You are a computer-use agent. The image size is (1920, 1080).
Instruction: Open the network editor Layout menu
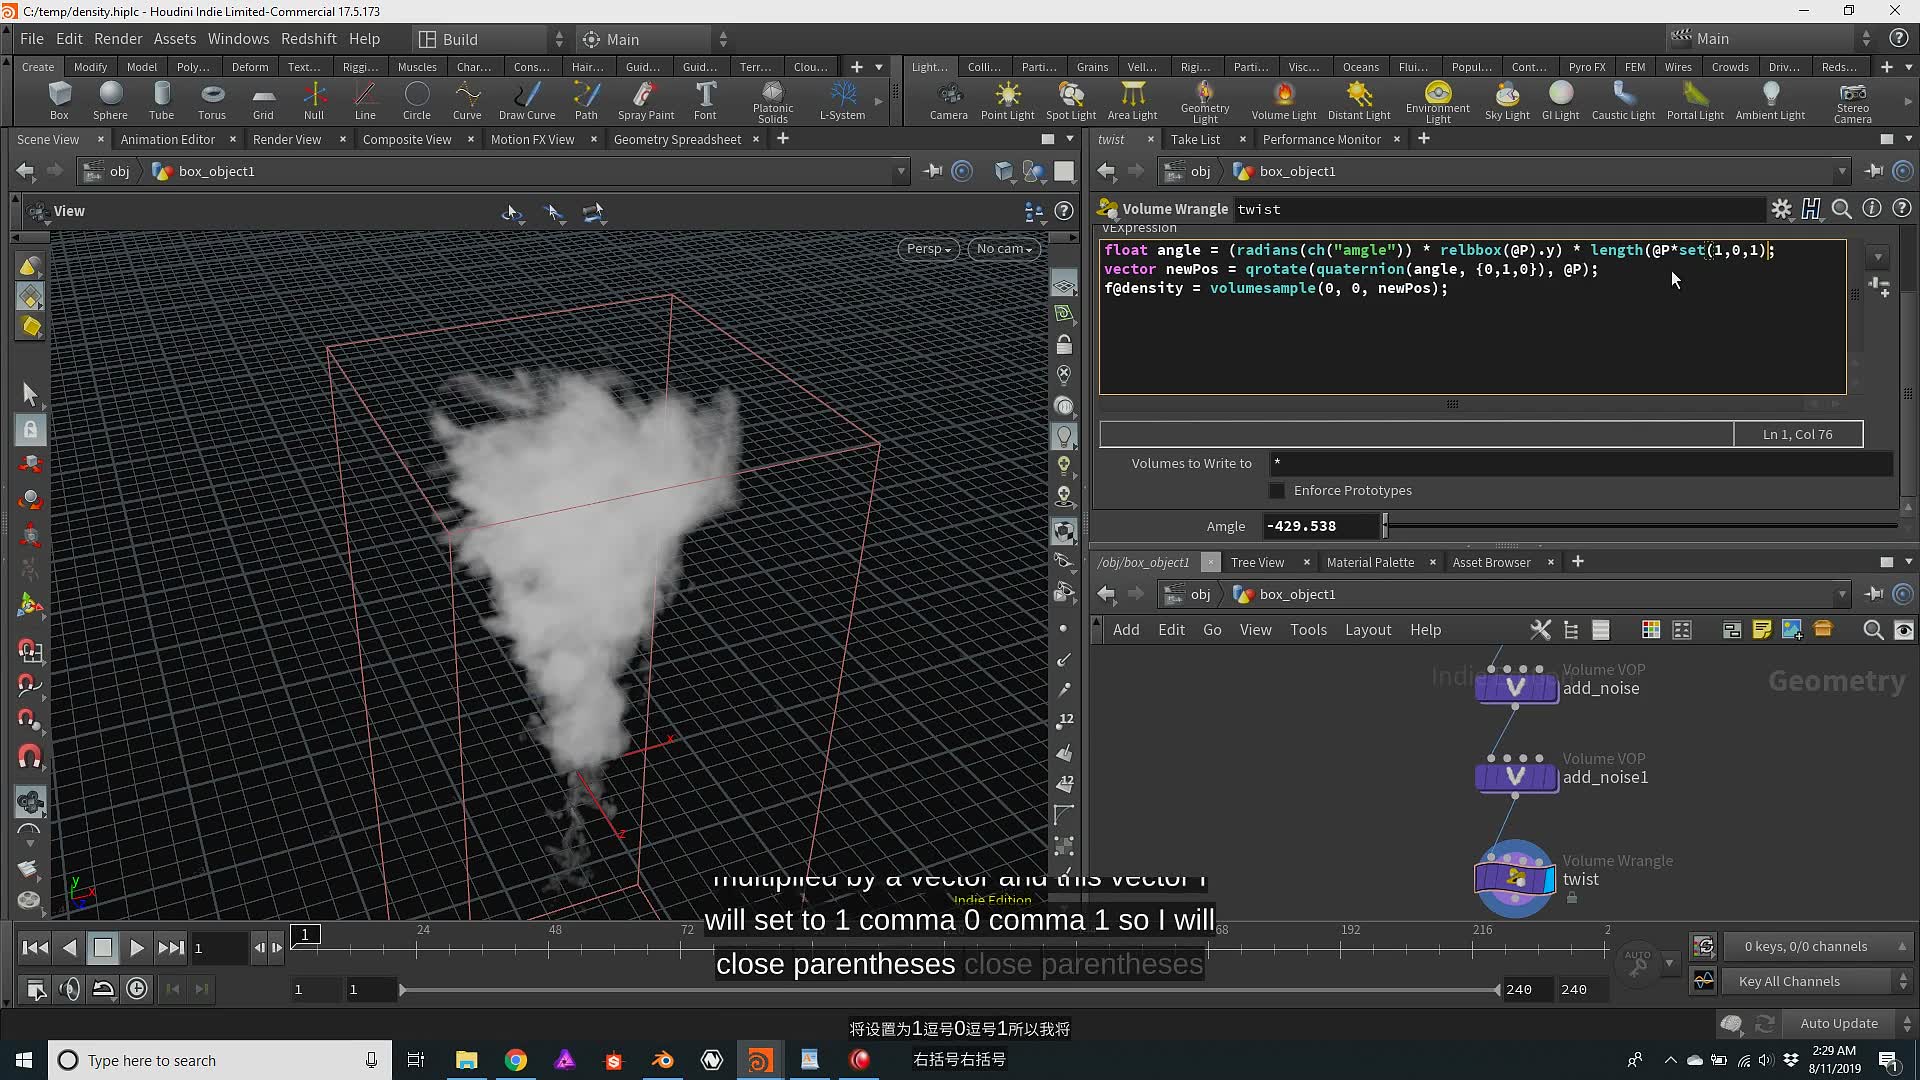click(x=1367, y=630)
